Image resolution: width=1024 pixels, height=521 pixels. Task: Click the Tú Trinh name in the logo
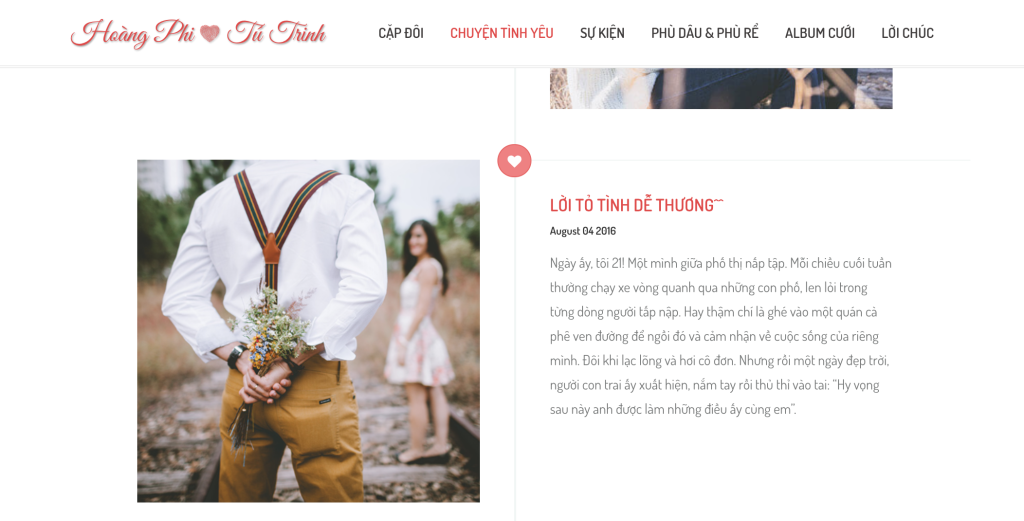click(x=276, y=33)
